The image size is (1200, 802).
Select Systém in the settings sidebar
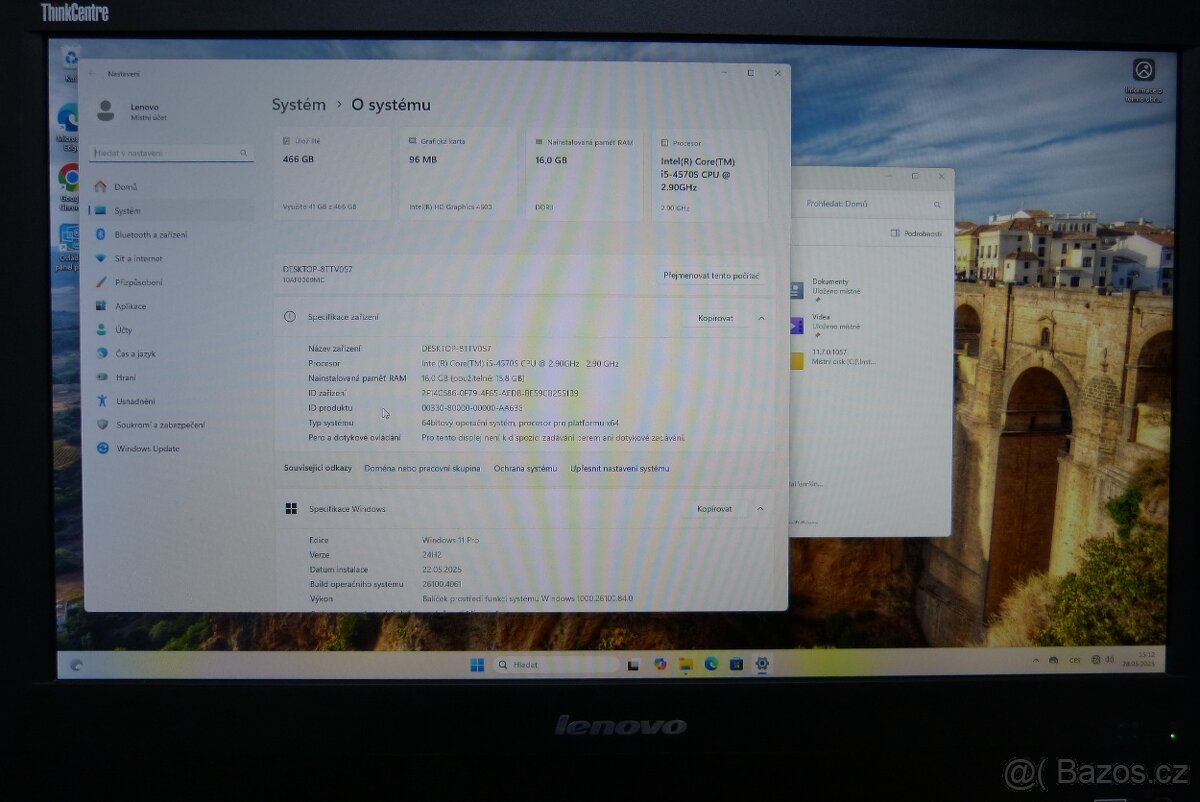coord(170,211)
